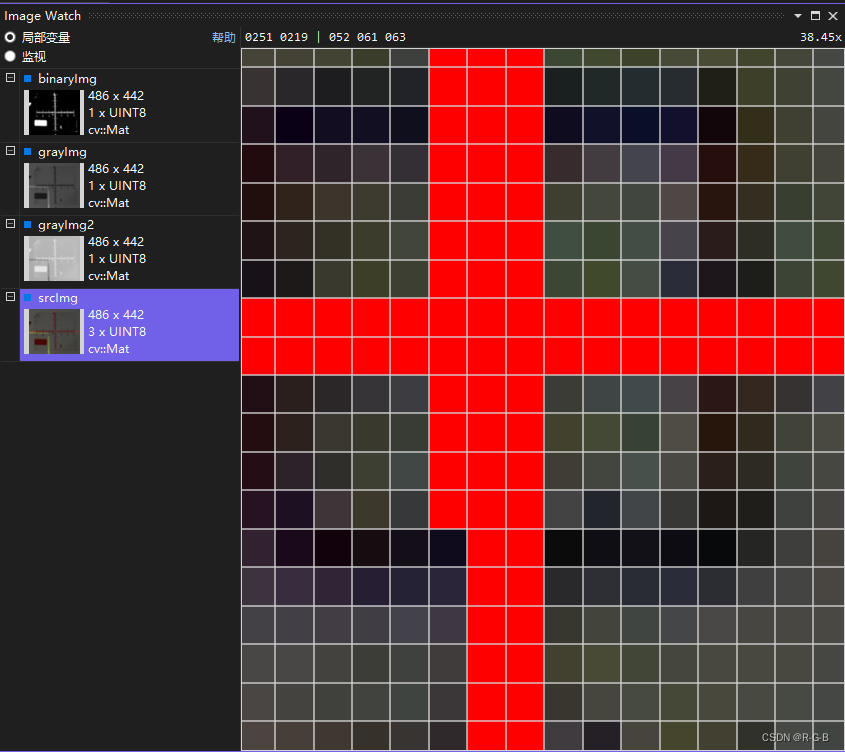Click 'cv::Mat' type under grayImg2
The width and height of the screenshot is (845, 752).
point(109,276)
